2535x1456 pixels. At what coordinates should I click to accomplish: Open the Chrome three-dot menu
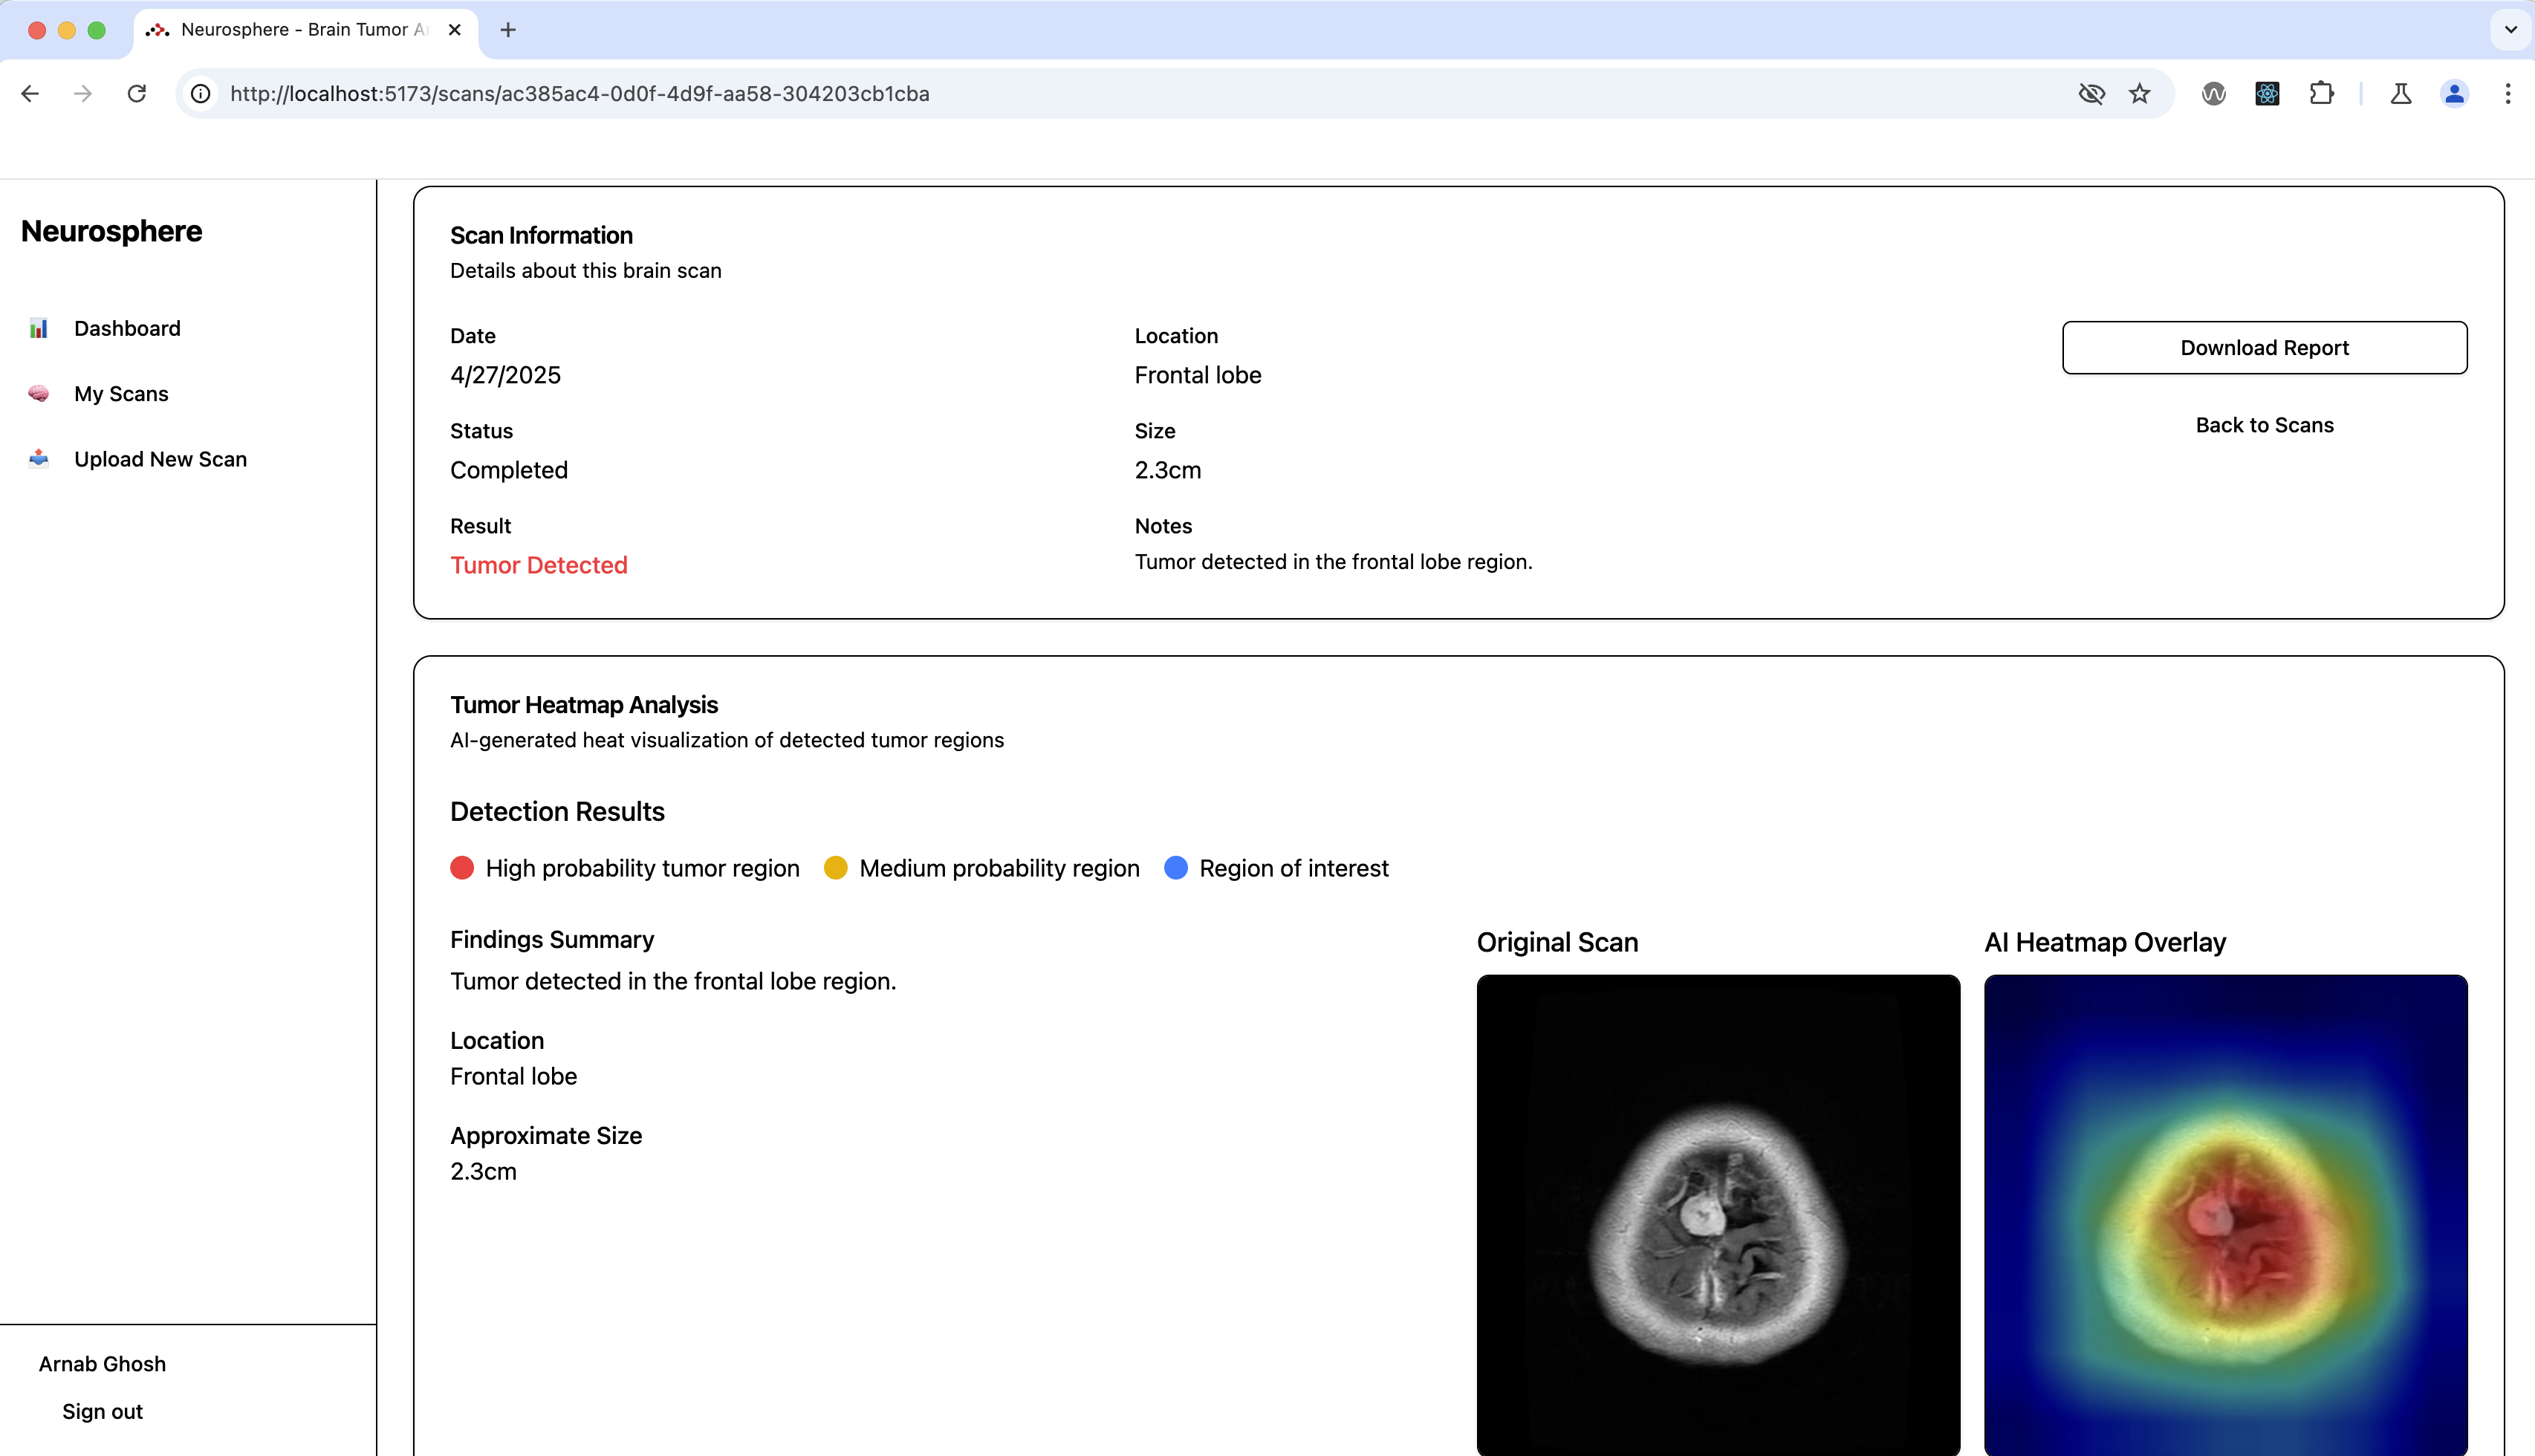2508,93
